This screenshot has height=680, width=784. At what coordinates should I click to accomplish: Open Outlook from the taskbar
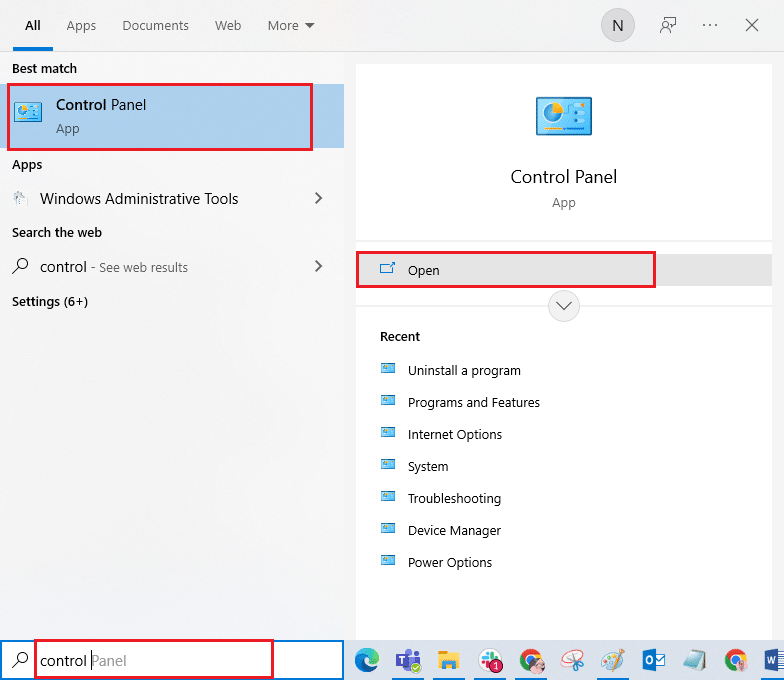click(654, 660)
